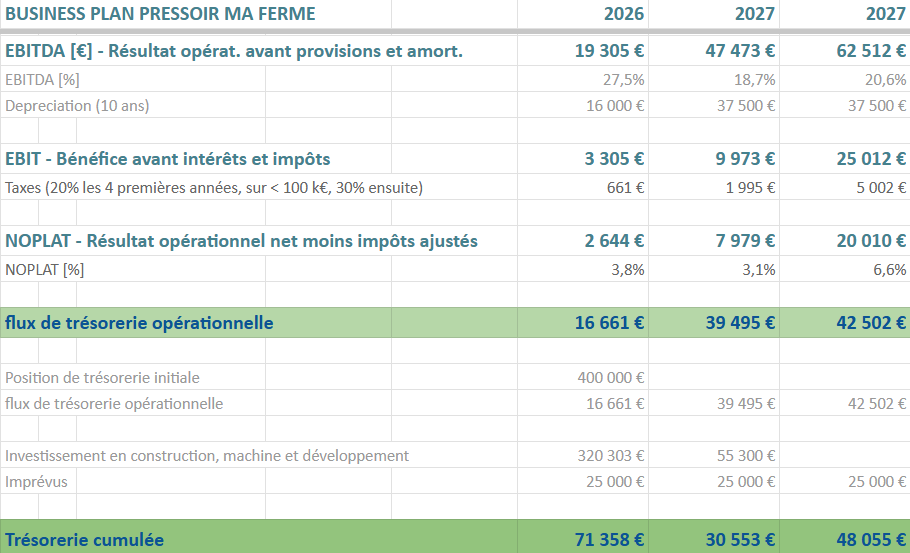
Task: Select the "Depreciation (10 ans)" row label
Action: tap(77, 105)
